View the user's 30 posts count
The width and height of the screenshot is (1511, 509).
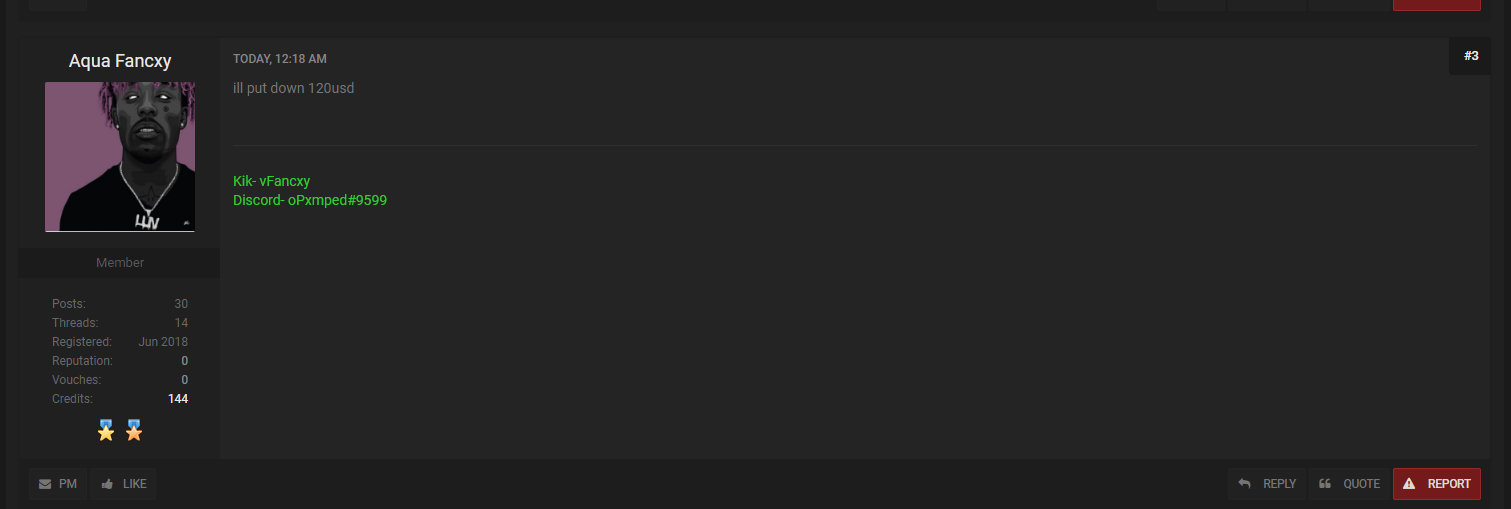pos(181,304)
